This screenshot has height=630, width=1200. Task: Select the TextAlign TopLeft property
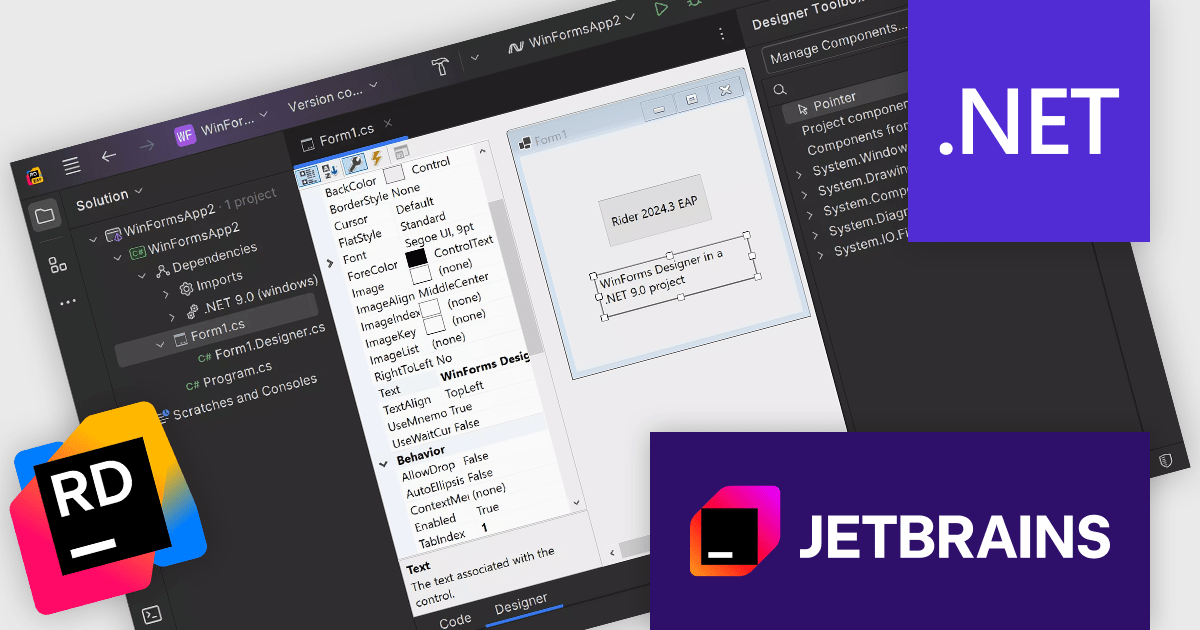pyautogui.click(x=433, y=396)
